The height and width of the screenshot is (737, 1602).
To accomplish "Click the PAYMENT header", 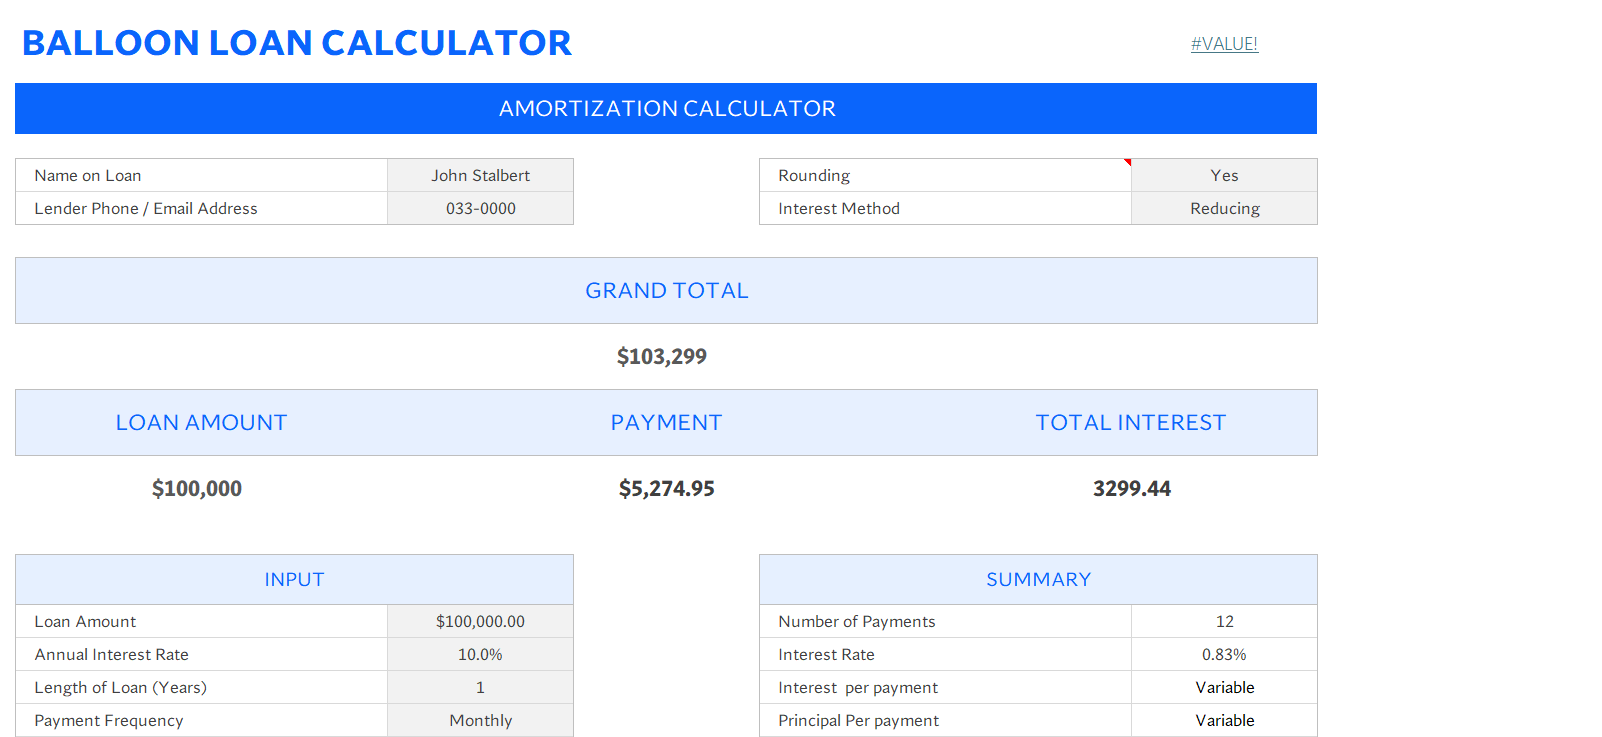I will [666, 422].
